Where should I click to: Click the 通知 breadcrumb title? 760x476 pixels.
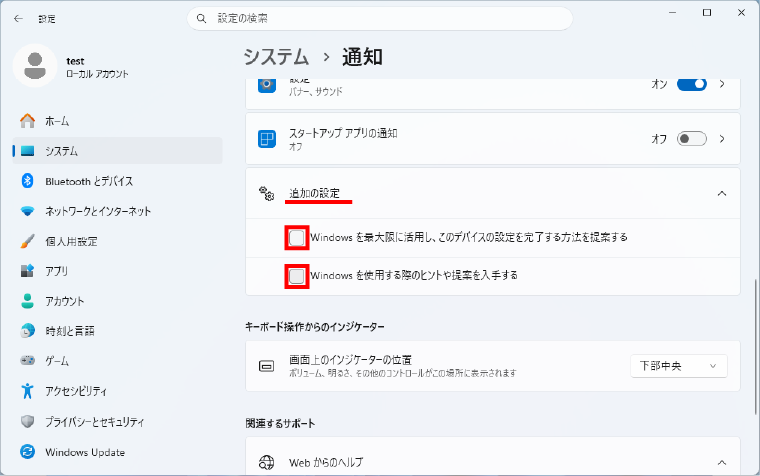click(x=363, y=57)
